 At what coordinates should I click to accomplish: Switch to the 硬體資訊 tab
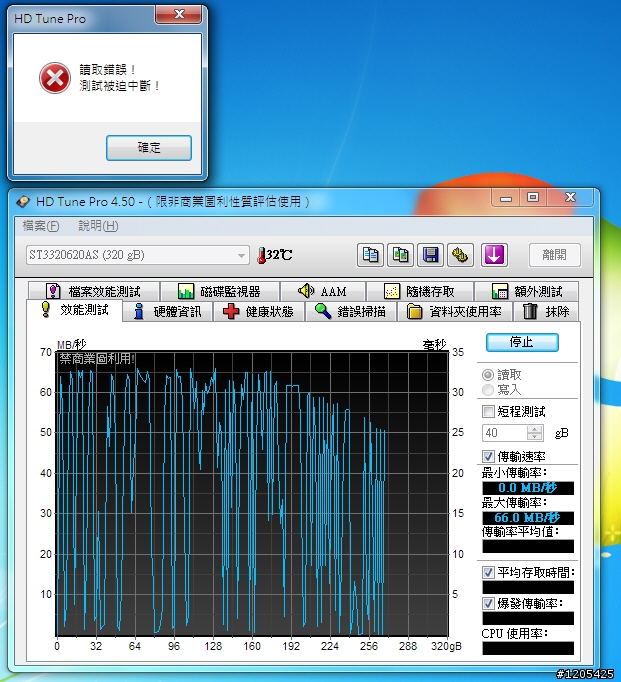coord(168,311)
